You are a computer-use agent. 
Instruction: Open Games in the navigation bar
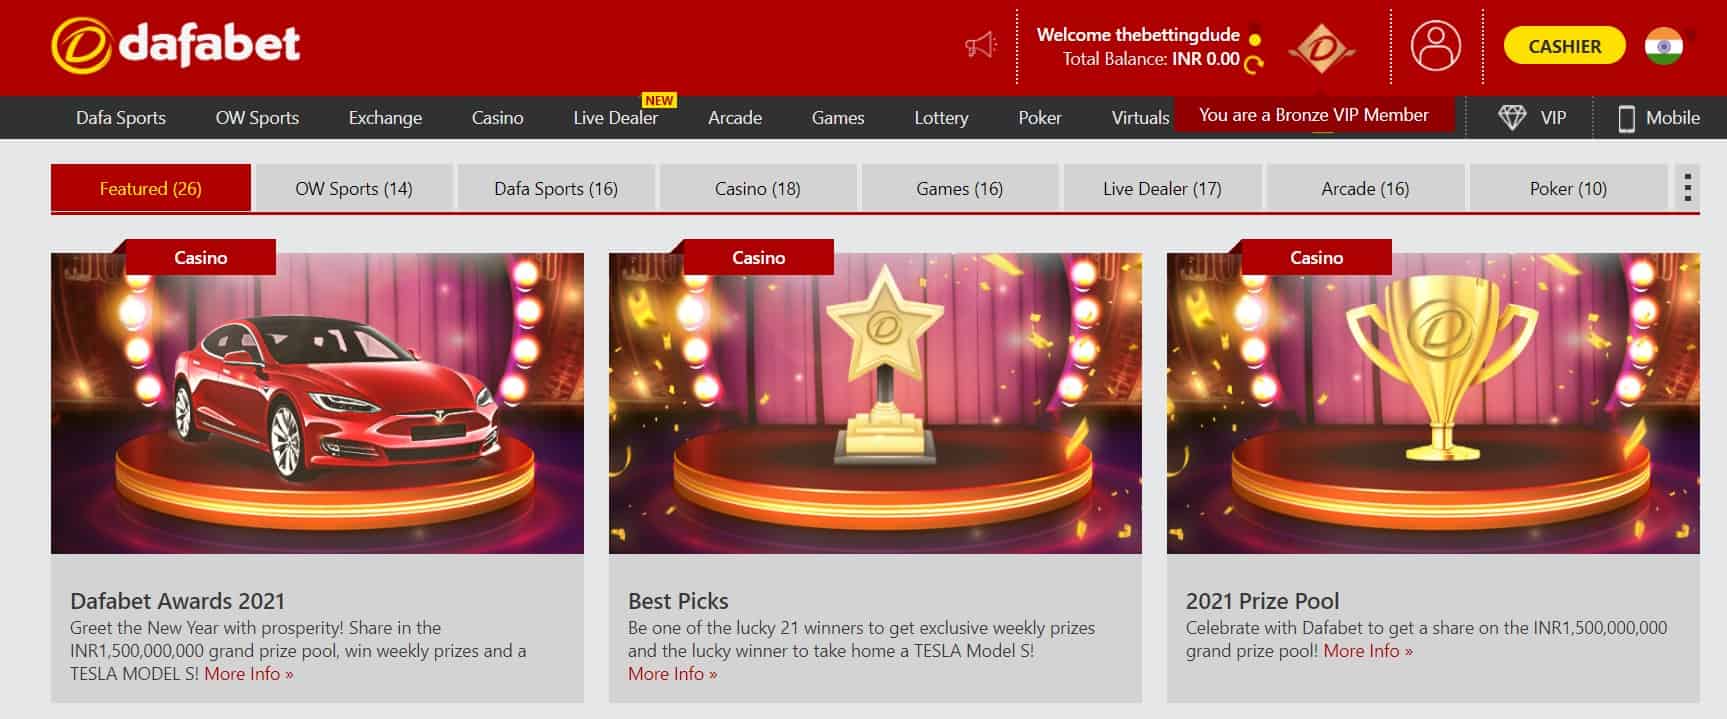coord(838,118)
